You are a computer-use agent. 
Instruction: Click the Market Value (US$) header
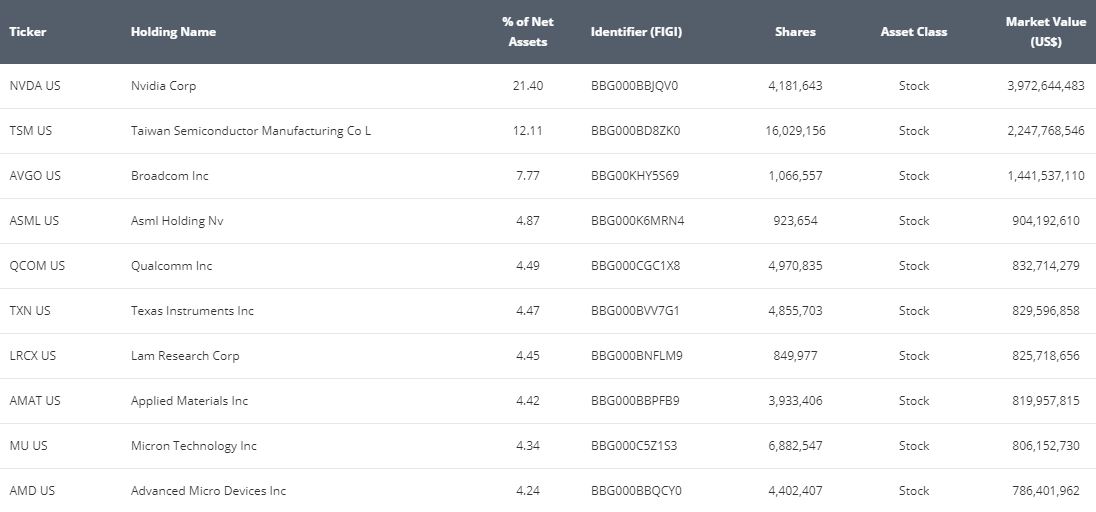pyautogui.click(x=1046, y=31)
